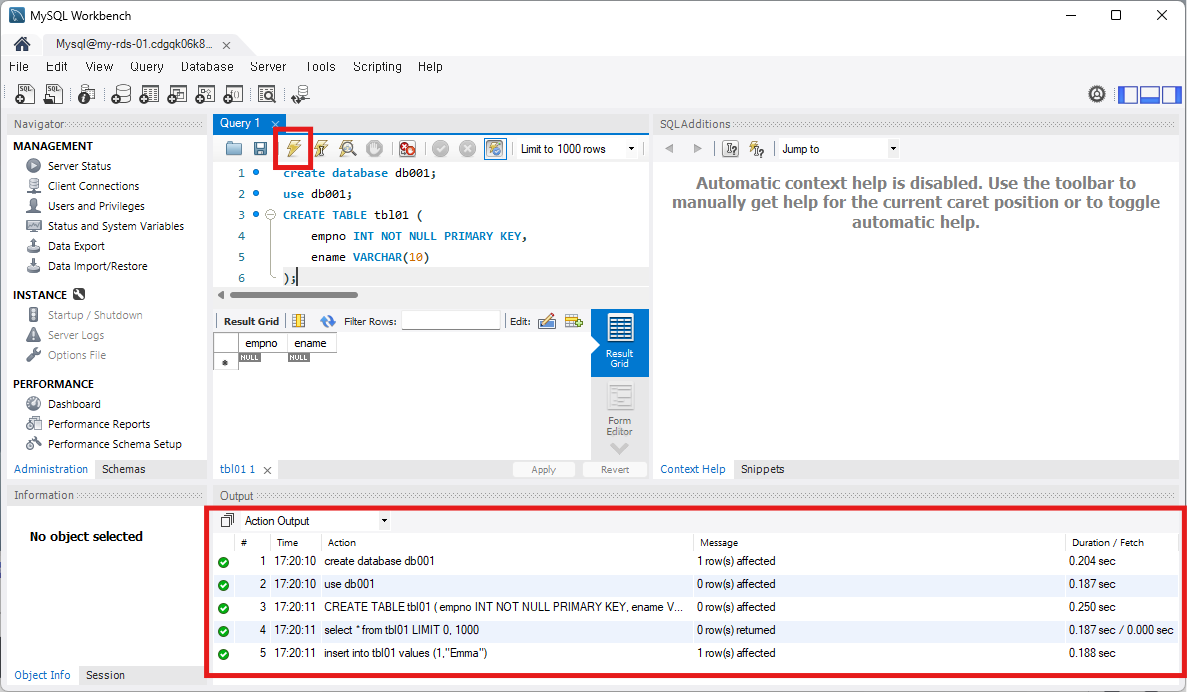Open Users and Privileges
Viewport: 1187px width, 692px height.
pyautogui.click(x=96, y=206)
